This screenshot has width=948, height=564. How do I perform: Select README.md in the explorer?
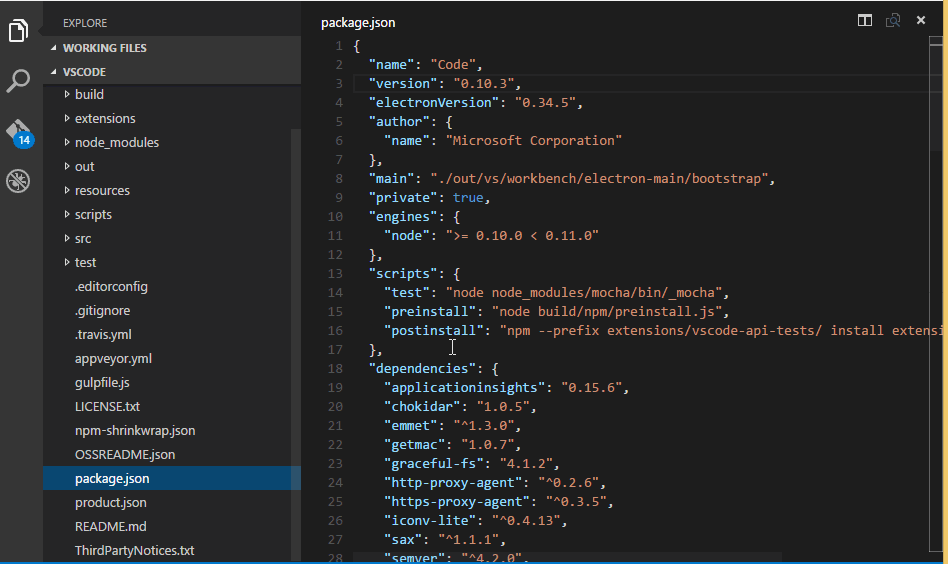[110, 526]
